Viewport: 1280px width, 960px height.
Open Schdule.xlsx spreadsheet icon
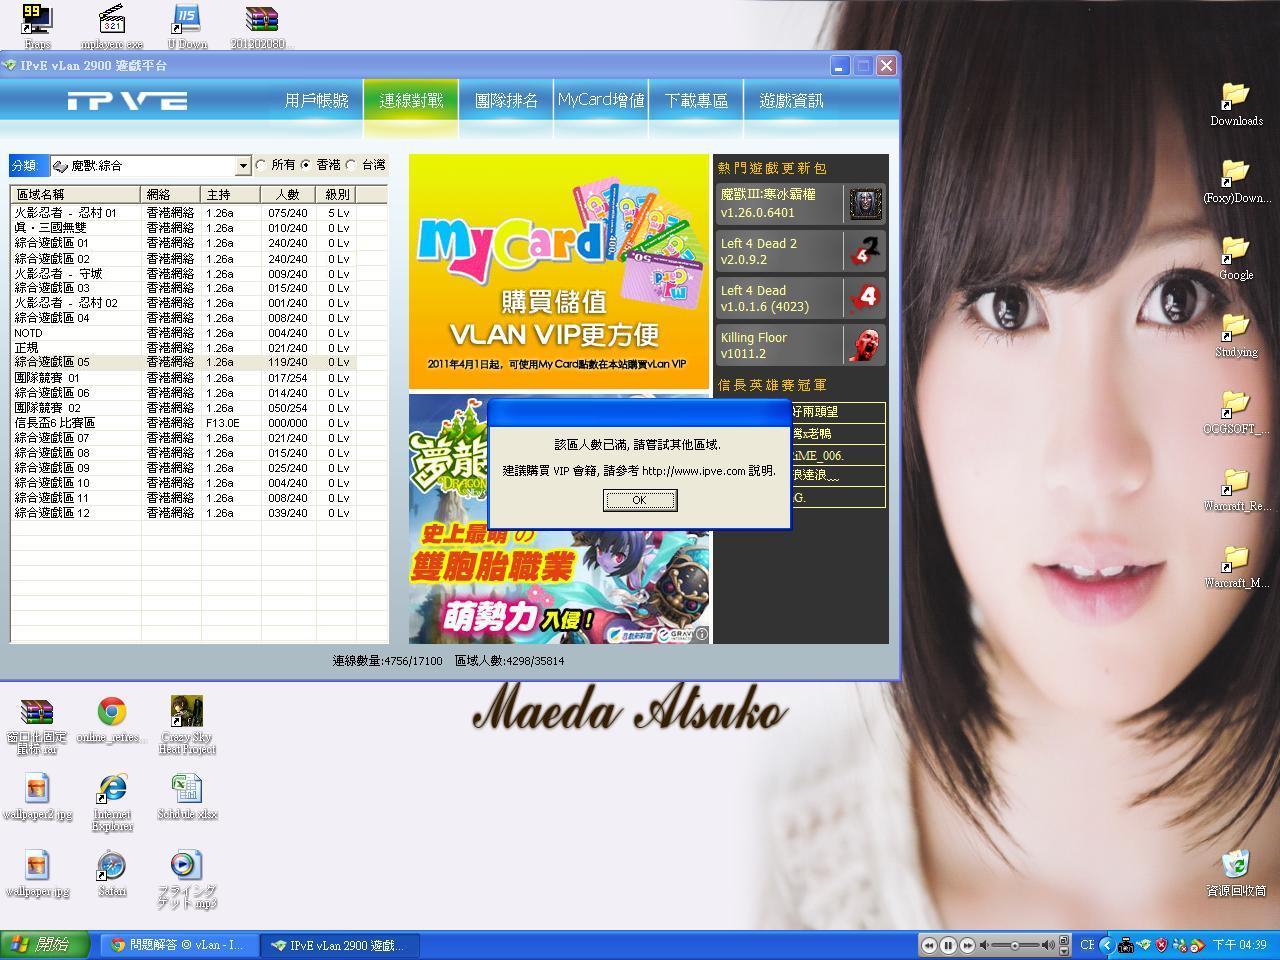187,797
